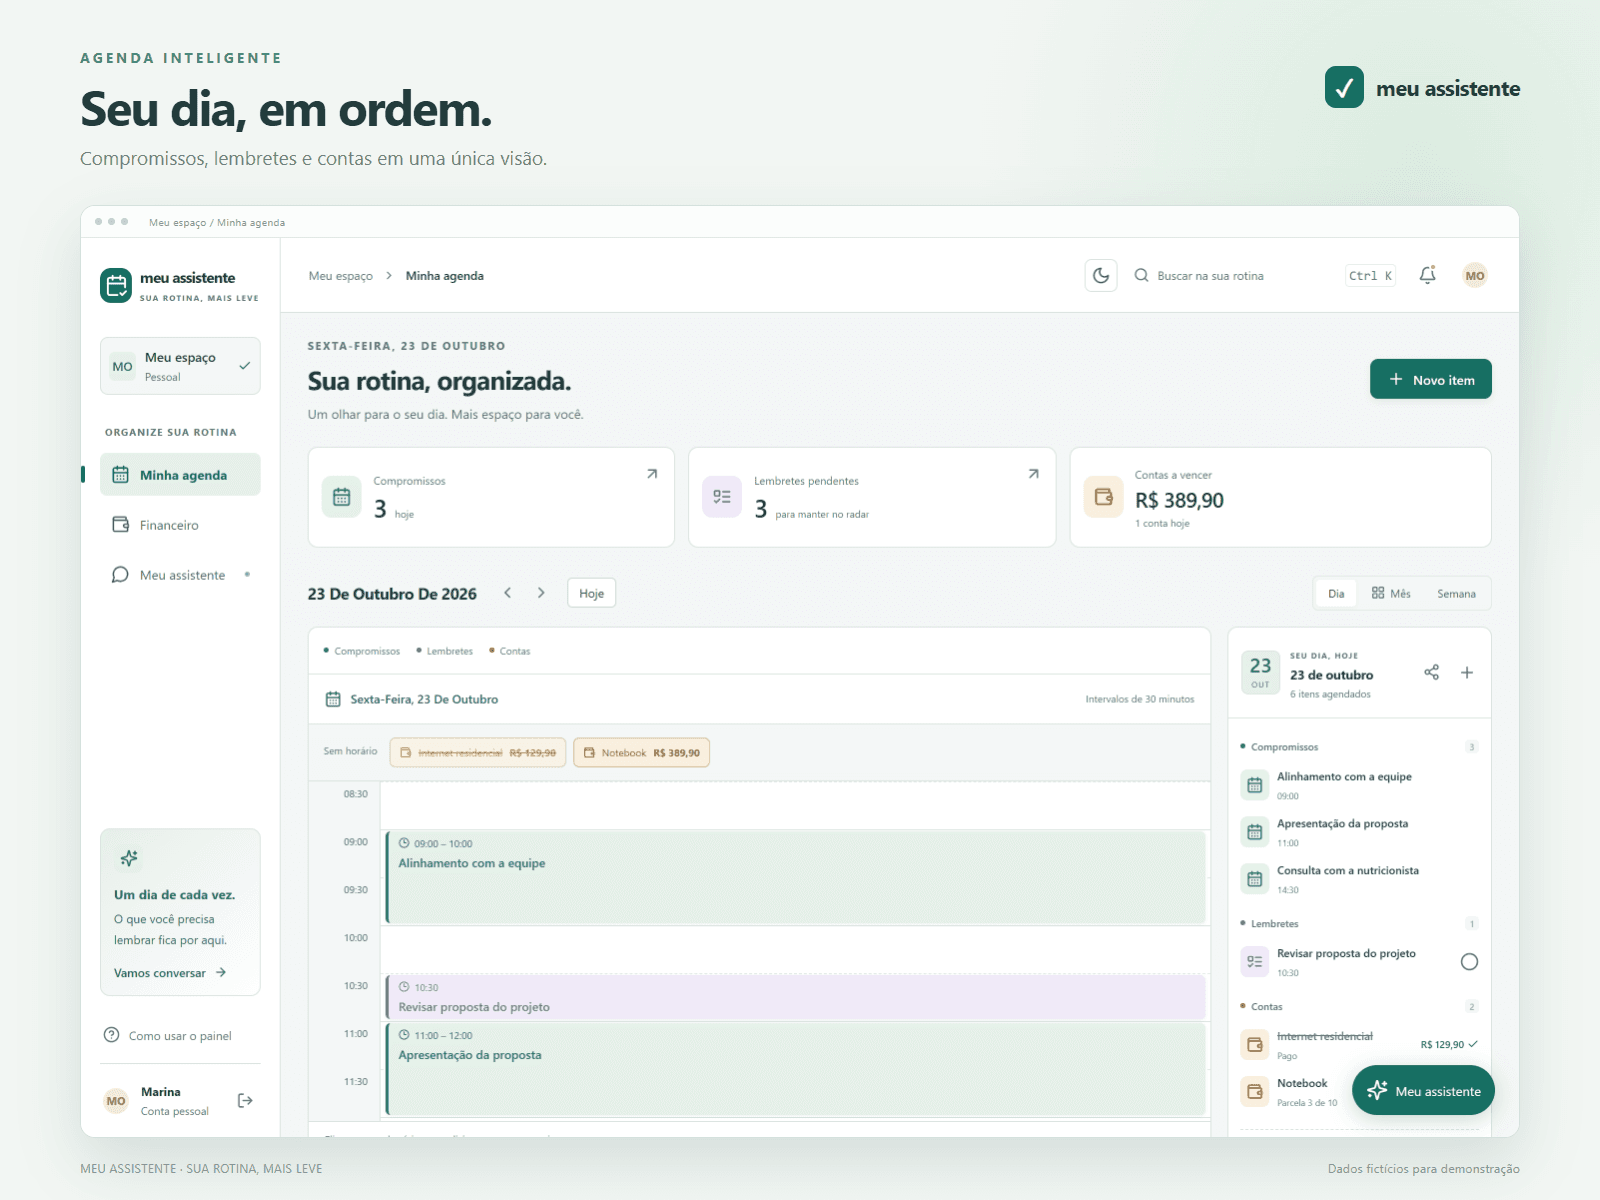The width and height of the screenshot is (1600, 1200).
Task: Toggle dark mode with the moon icon
Action: pos(1101,276)
